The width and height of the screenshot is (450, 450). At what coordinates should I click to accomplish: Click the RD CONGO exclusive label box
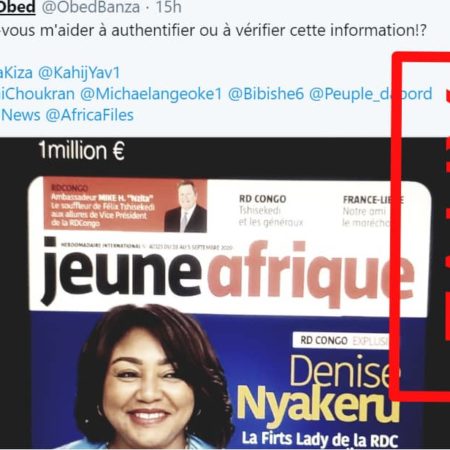coord(343,340)
